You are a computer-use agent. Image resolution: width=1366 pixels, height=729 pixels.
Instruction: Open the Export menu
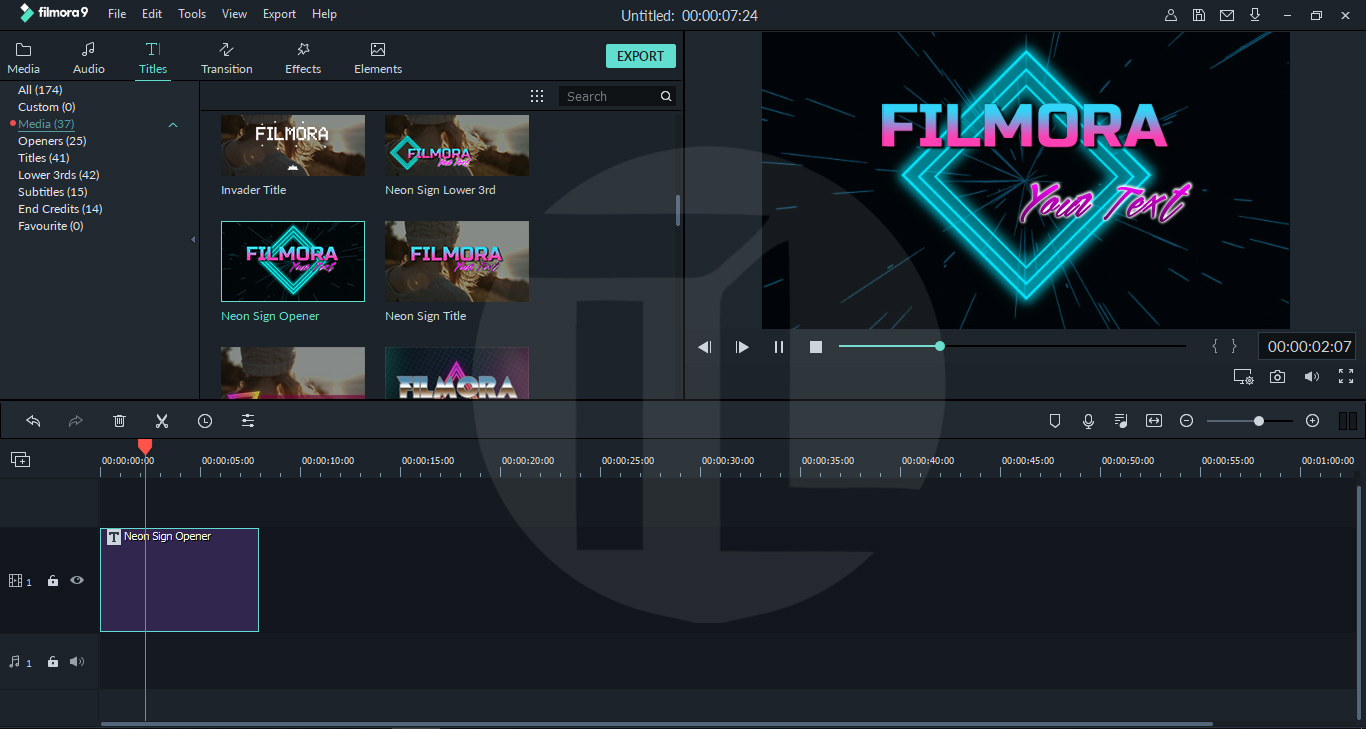pyautogui.click(x=279, y=14)
